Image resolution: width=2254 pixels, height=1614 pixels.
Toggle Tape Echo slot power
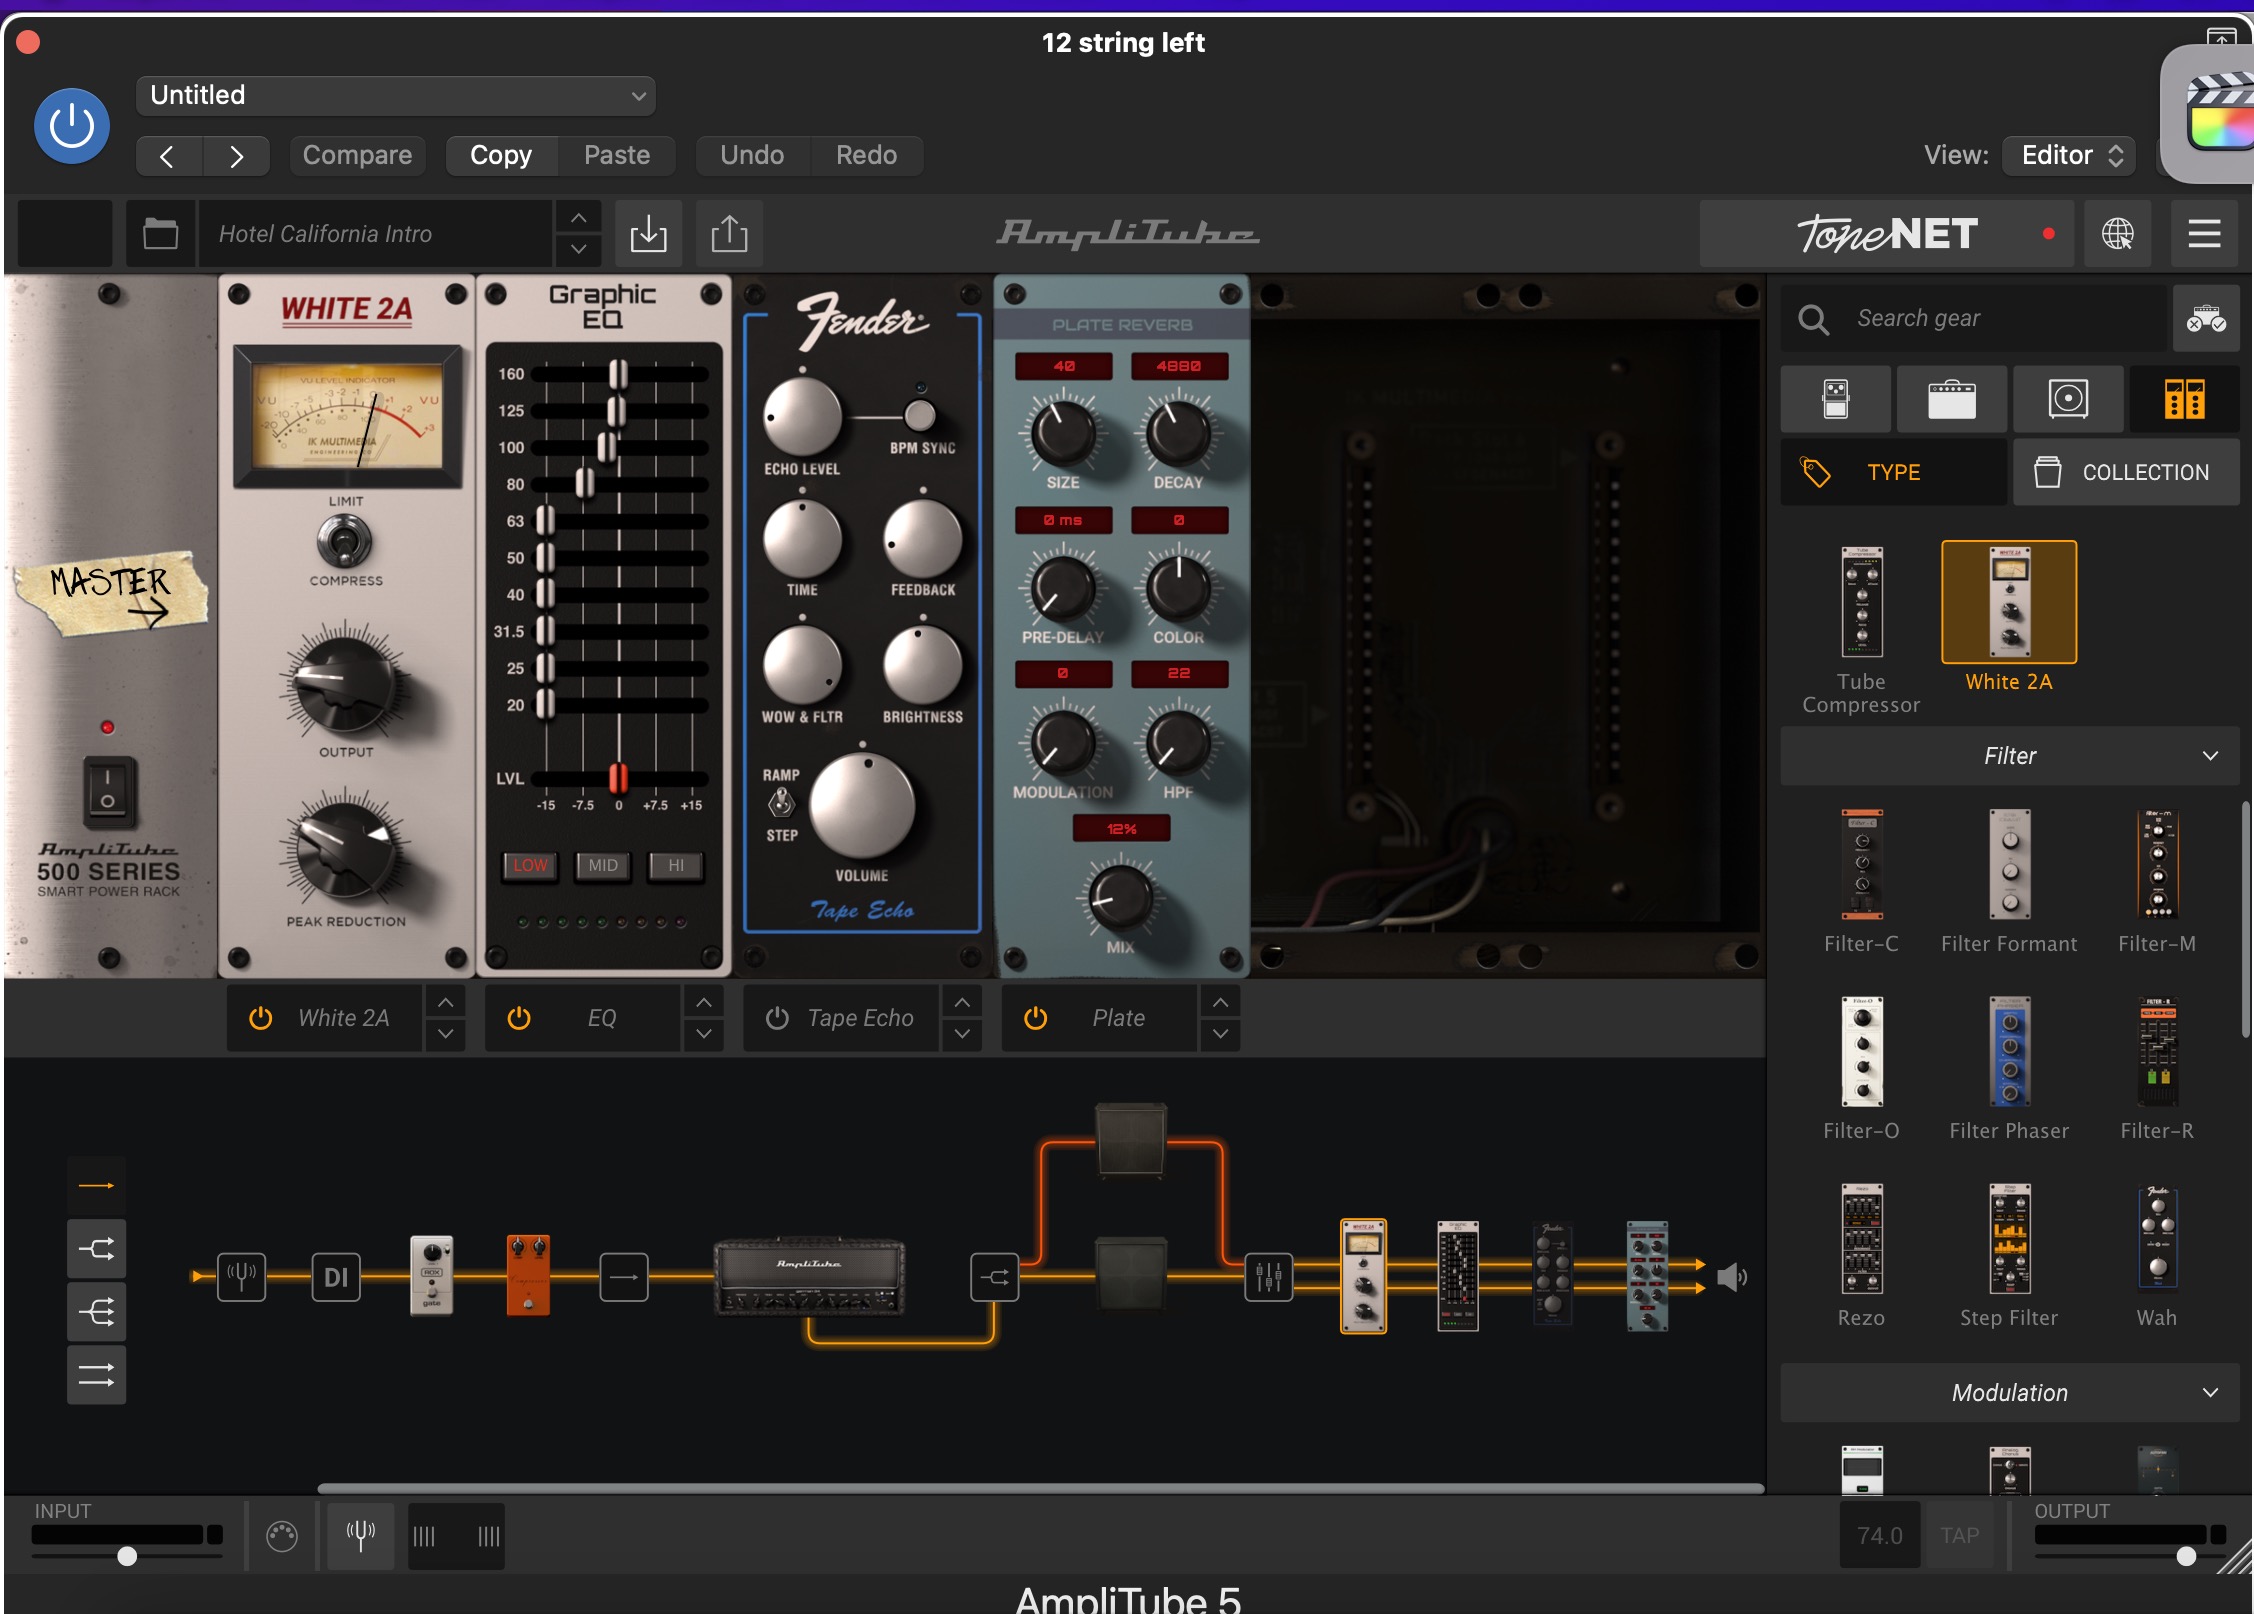pos(777,1018)
